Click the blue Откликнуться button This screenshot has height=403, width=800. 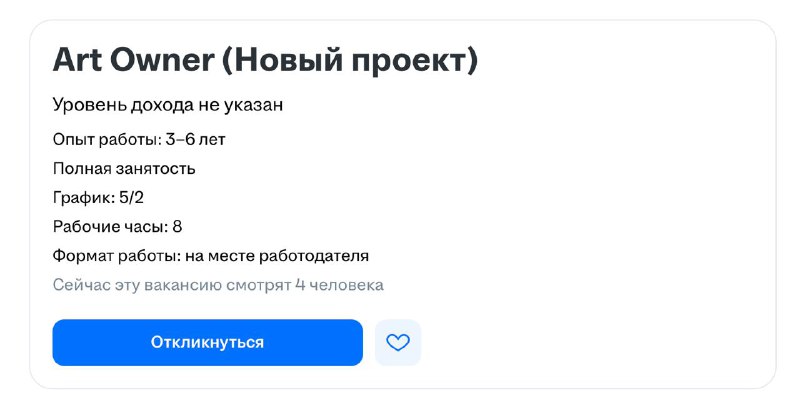pos(207,342)
